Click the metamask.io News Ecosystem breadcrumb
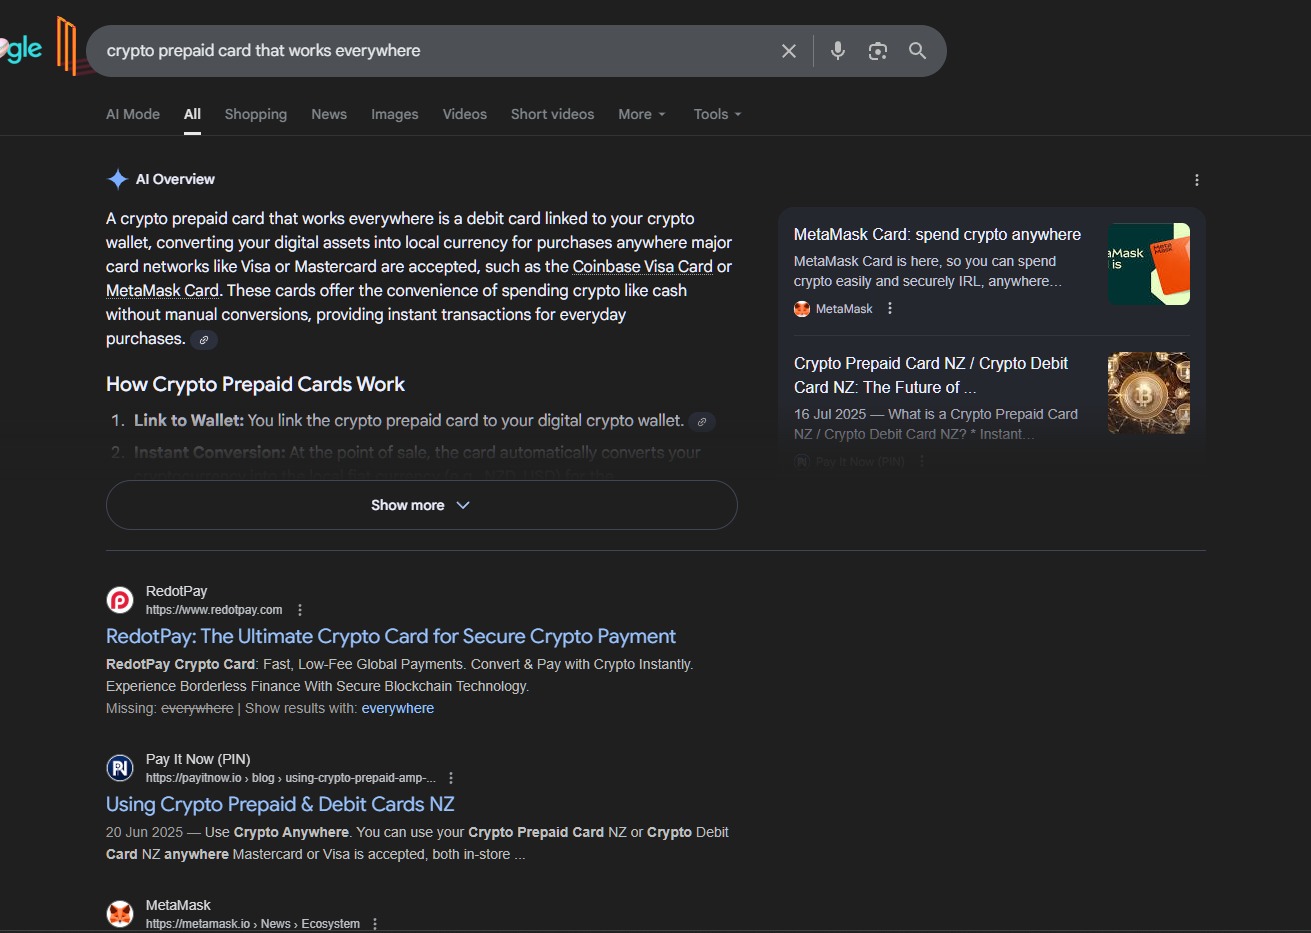 coord(253,924)
